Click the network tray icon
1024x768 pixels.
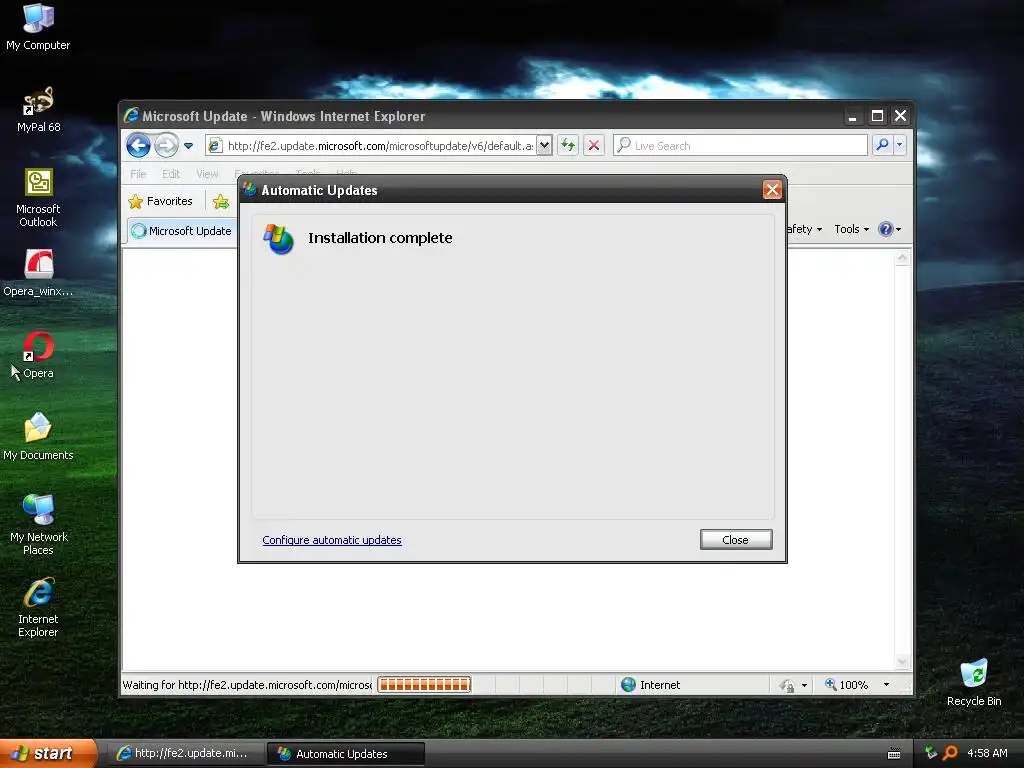(931, 753)
